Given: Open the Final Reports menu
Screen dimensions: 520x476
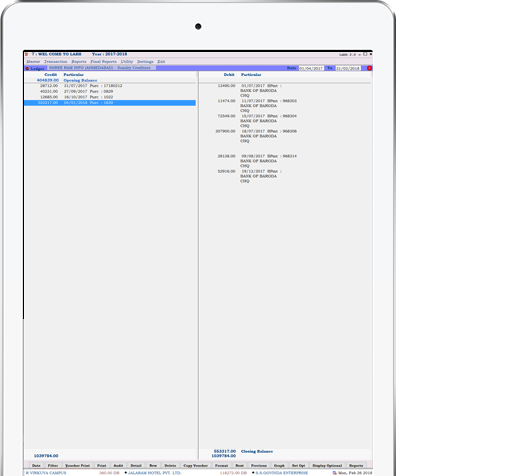Looking at the screenshot, I should point(103,62).
